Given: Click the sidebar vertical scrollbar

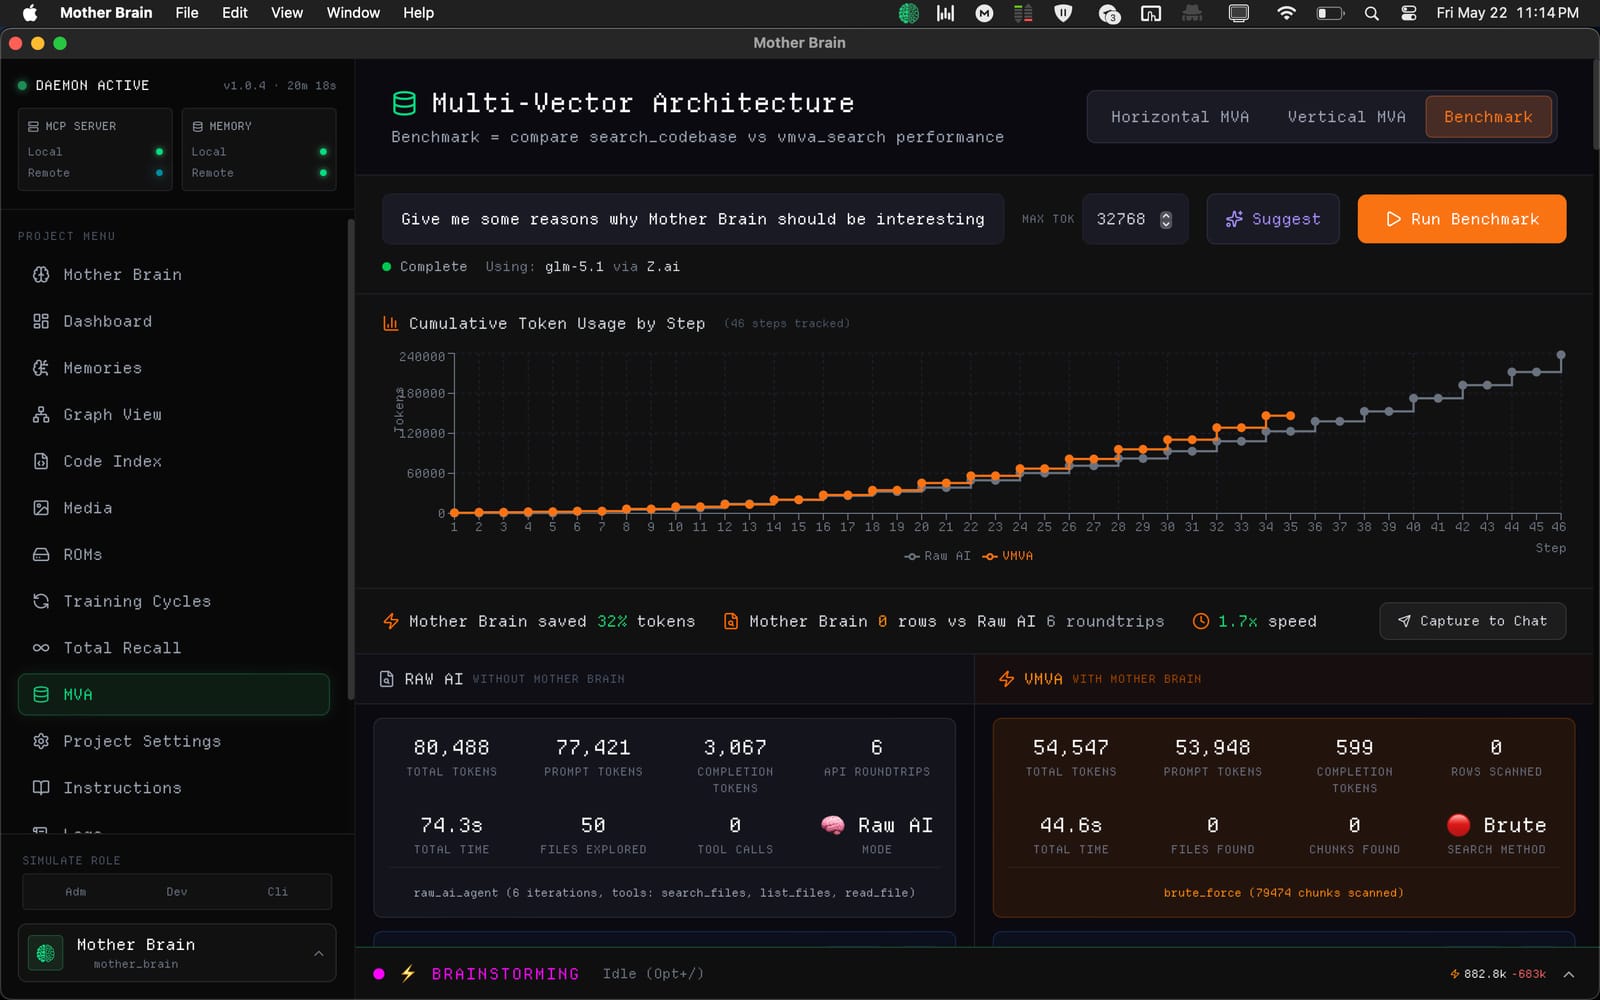Looking at the screenshot, I should [x=351, y=458].
